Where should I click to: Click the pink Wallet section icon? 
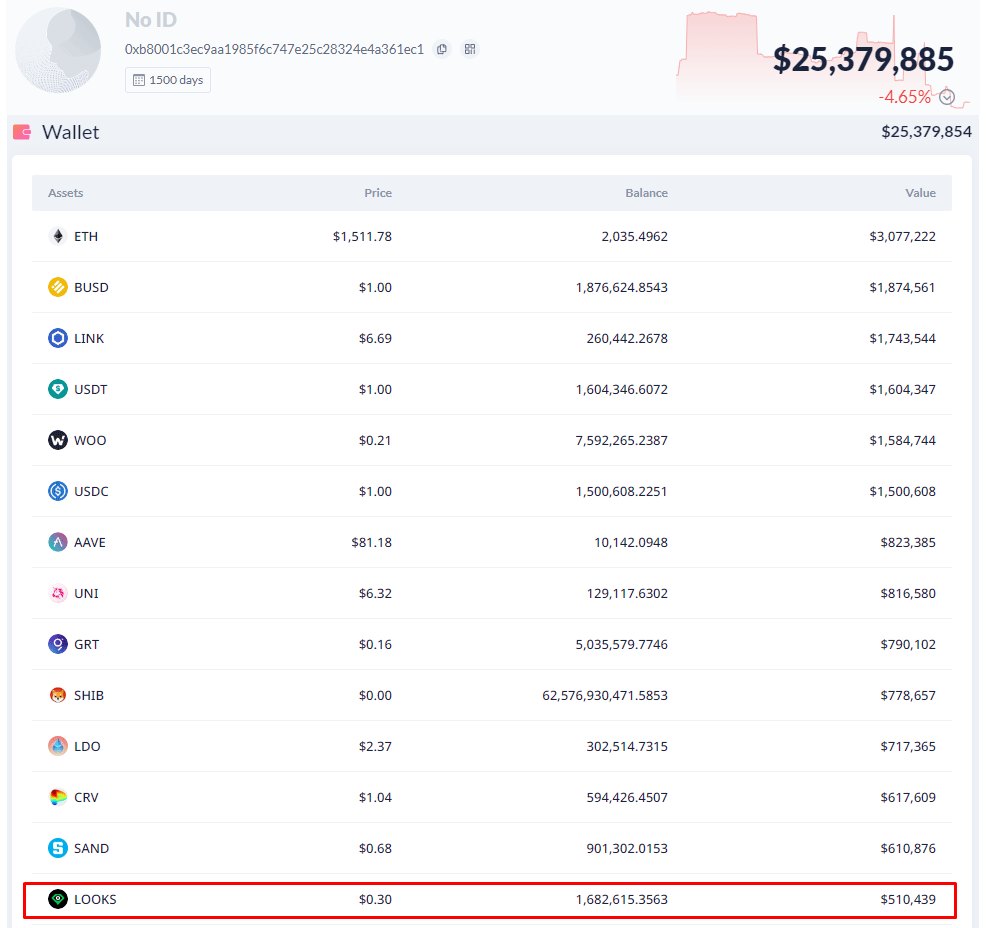tap(22, 132)
